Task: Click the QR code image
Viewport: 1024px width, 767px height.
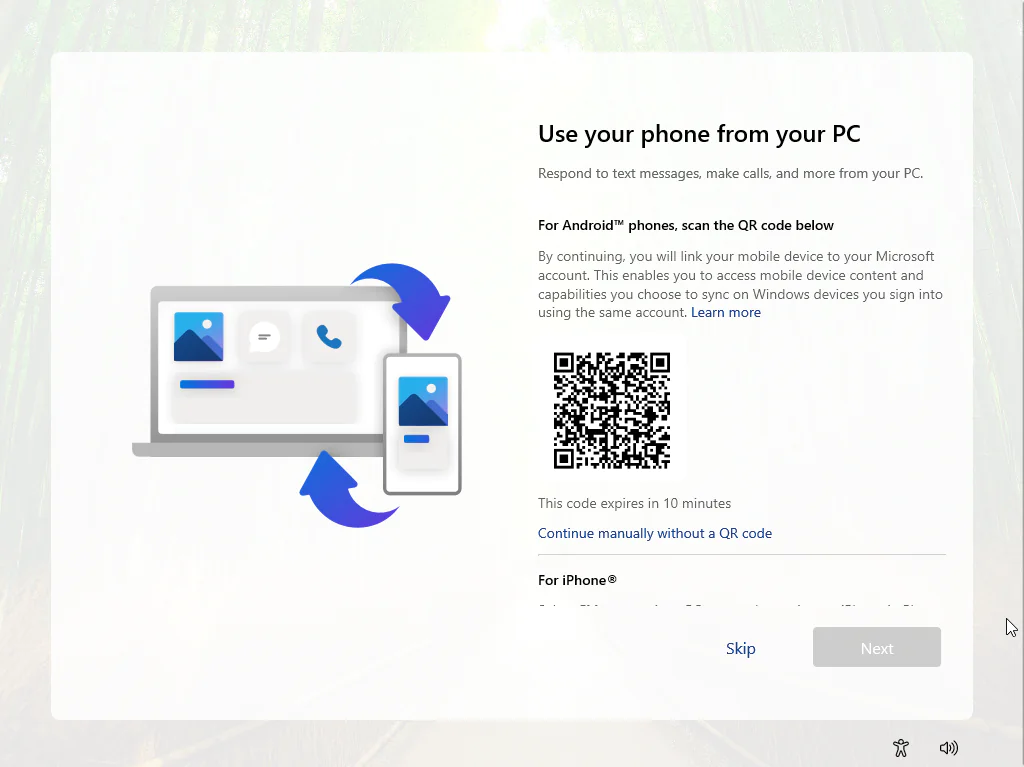Action: (x=612, y=411)
